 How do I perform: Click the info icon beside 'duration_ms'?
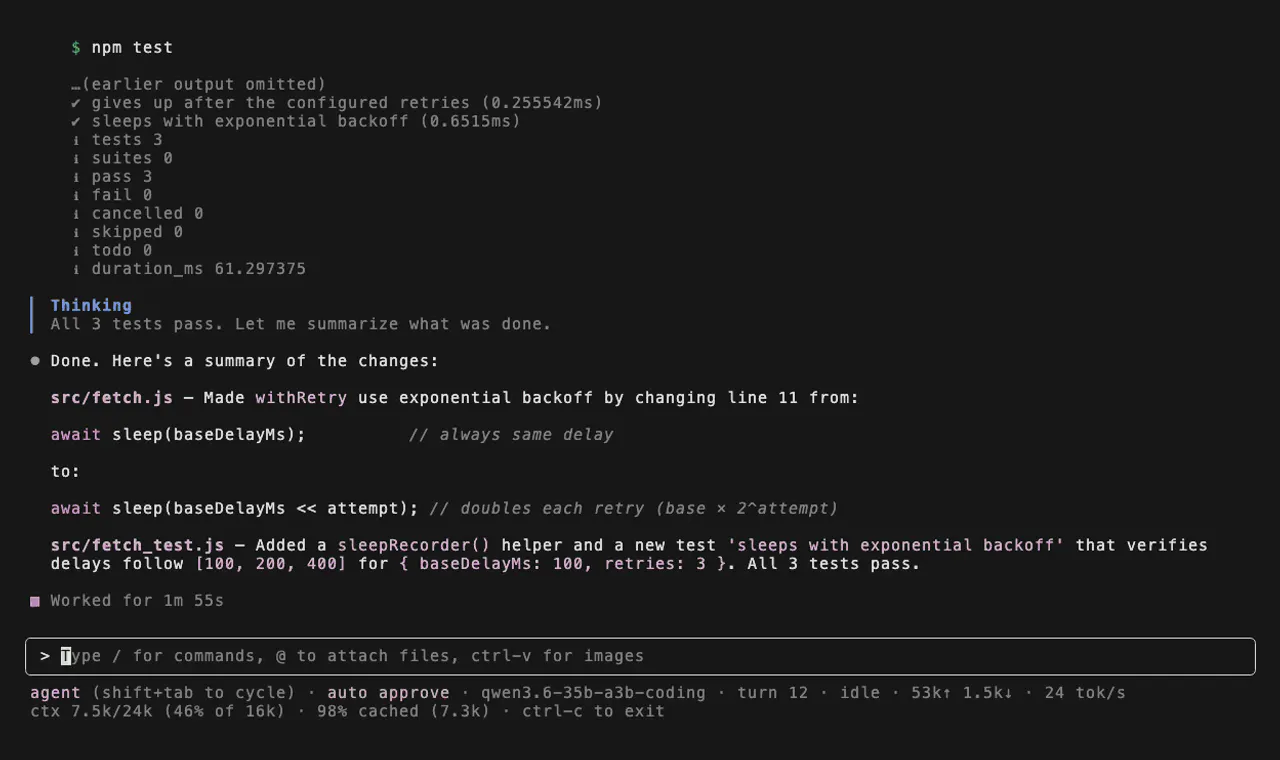click(76, 269)
